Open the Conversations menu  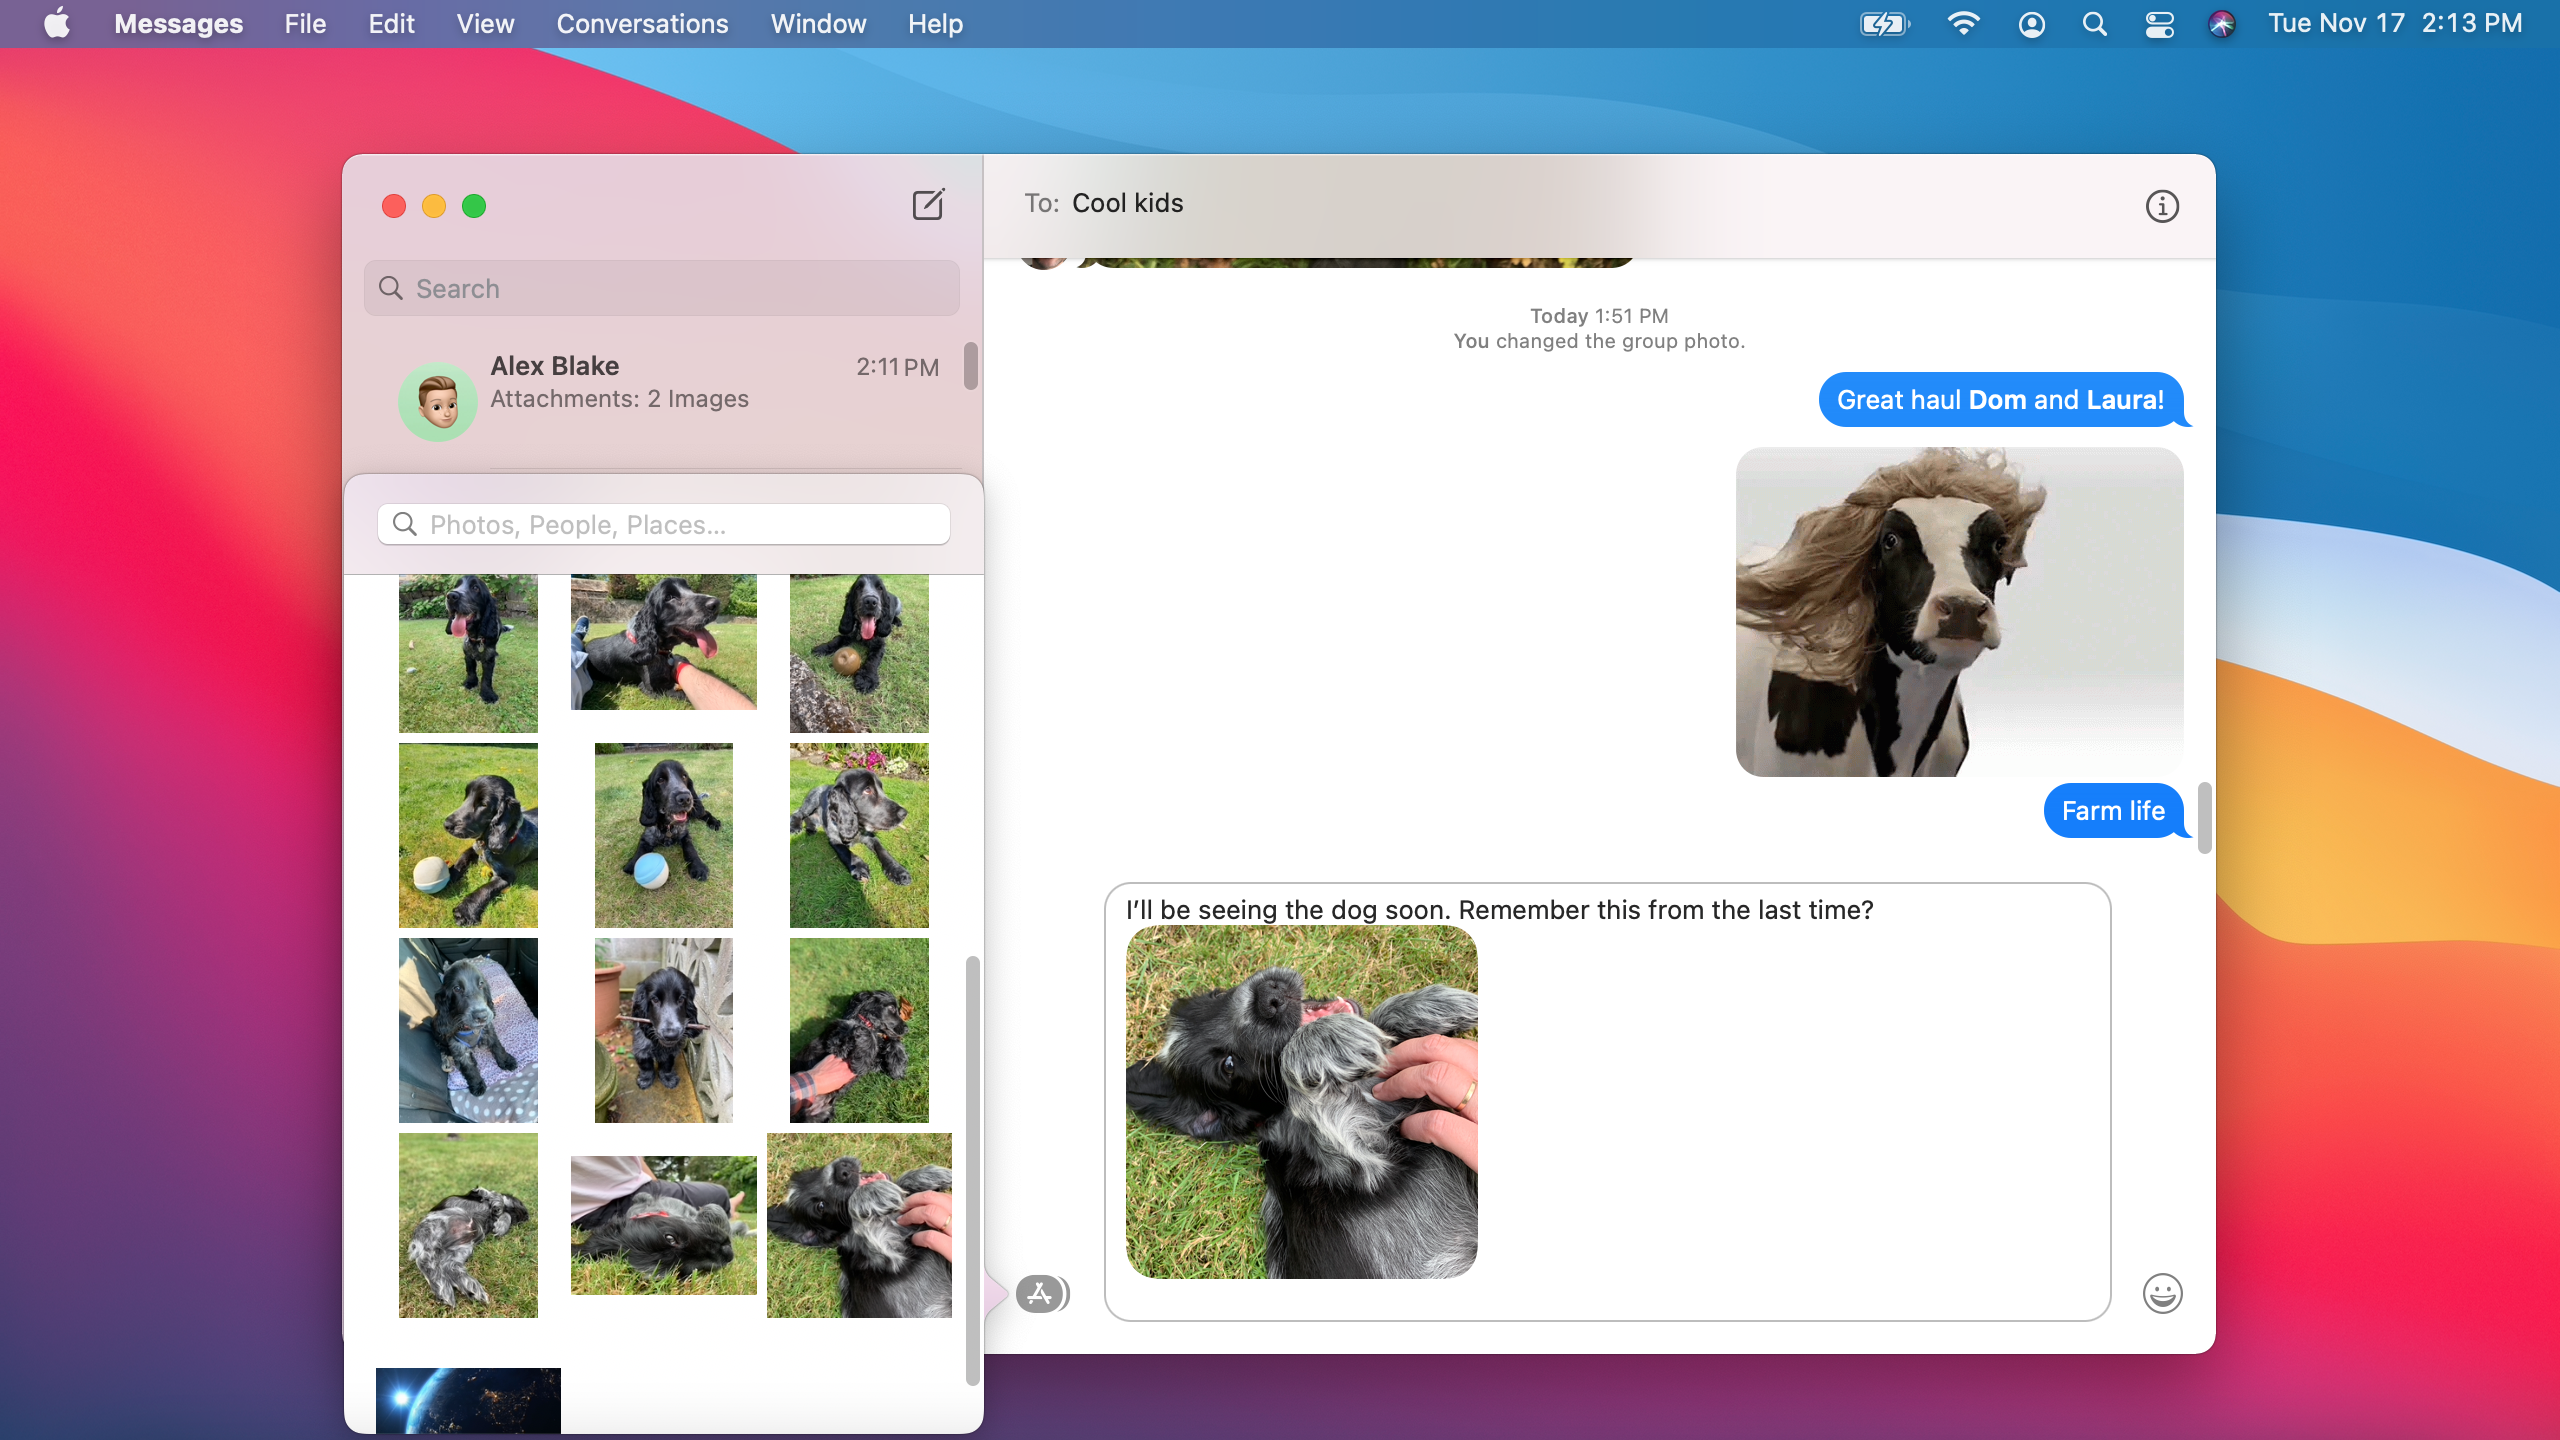pos(642,23)
